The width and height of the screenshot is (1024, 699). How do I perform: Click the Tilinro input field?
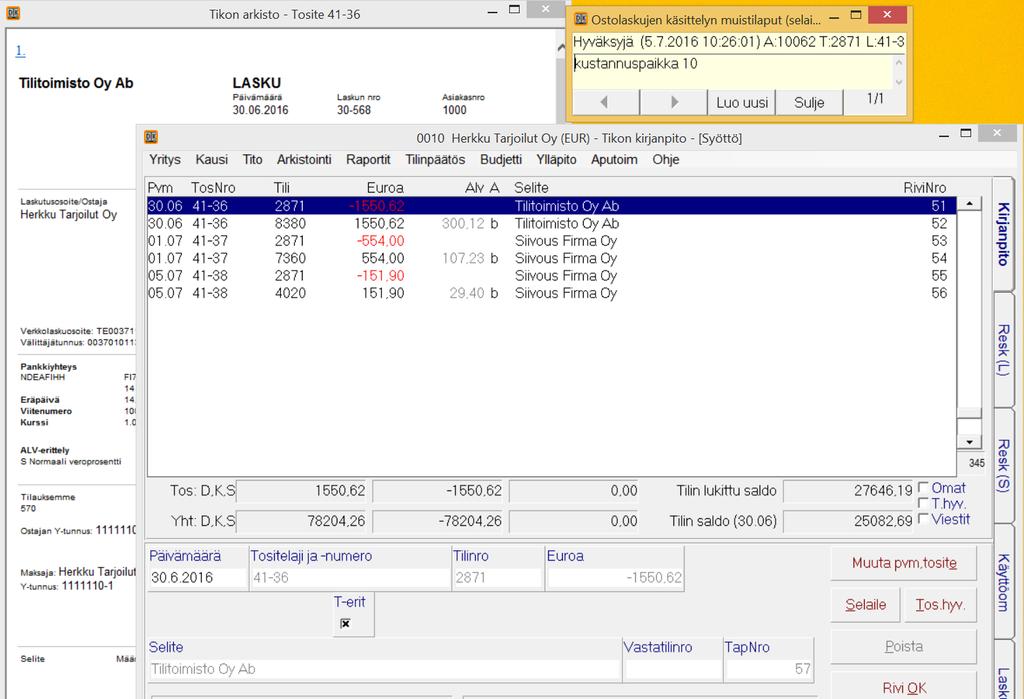tap(497, 577)
